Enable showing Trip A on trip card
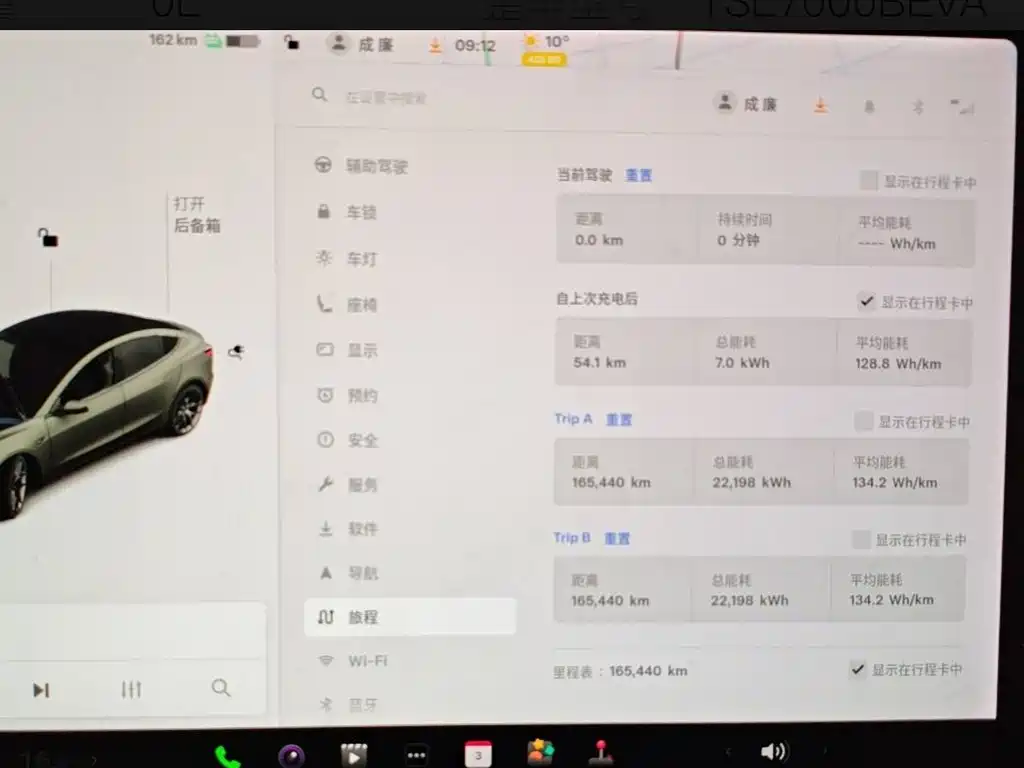The image size is (1024, 768). (863, 421)
